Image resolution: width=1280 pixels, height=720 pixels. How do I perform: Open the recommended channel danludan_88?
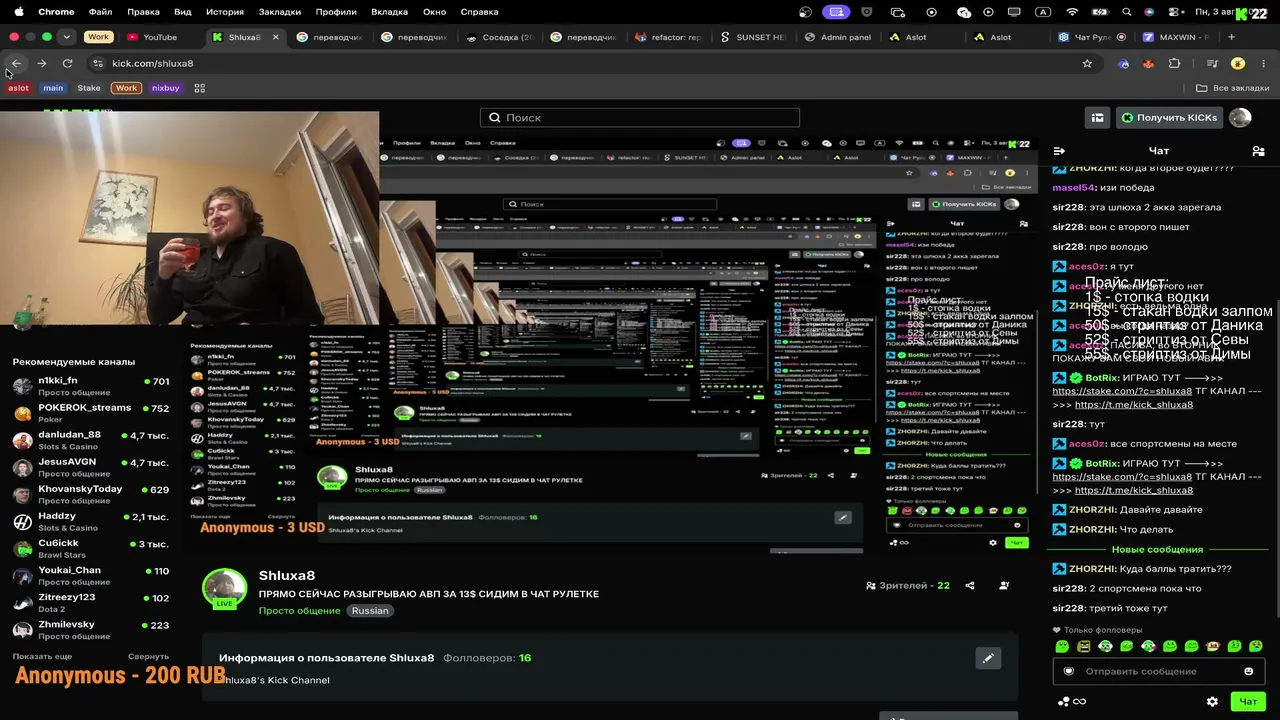tap(91, 440)
